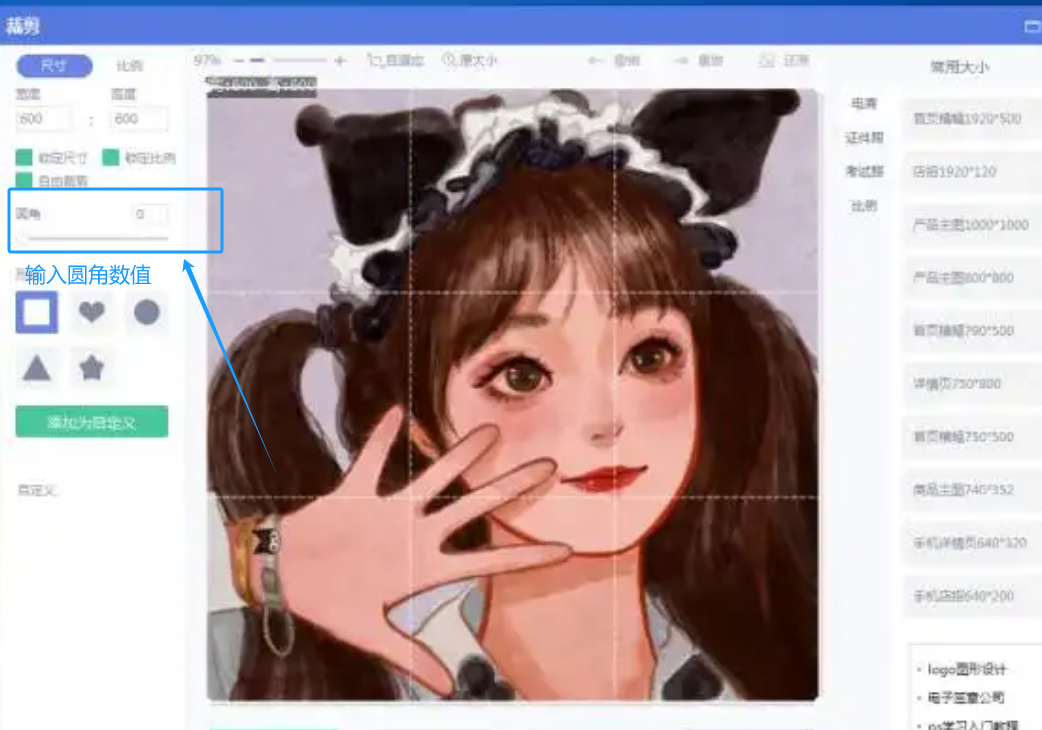This screenshot has width=1042, height=730.
Task: Open the logo图形设计 link
Action: [967, 669]
